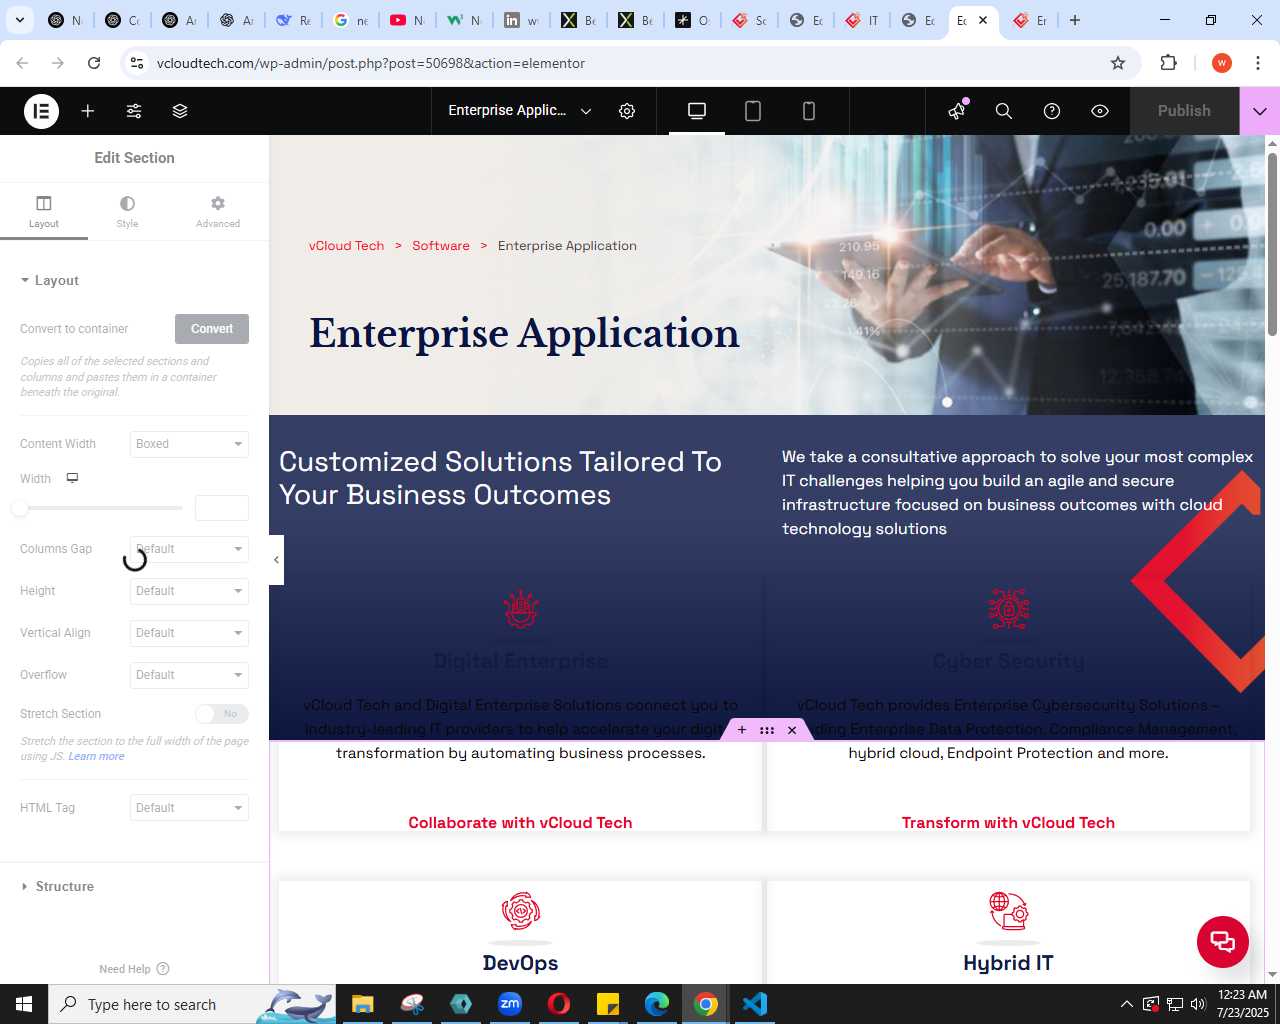1280x1024 pixels.
Task: Reload the page in Chrome
Action: (x=94, y=63)
